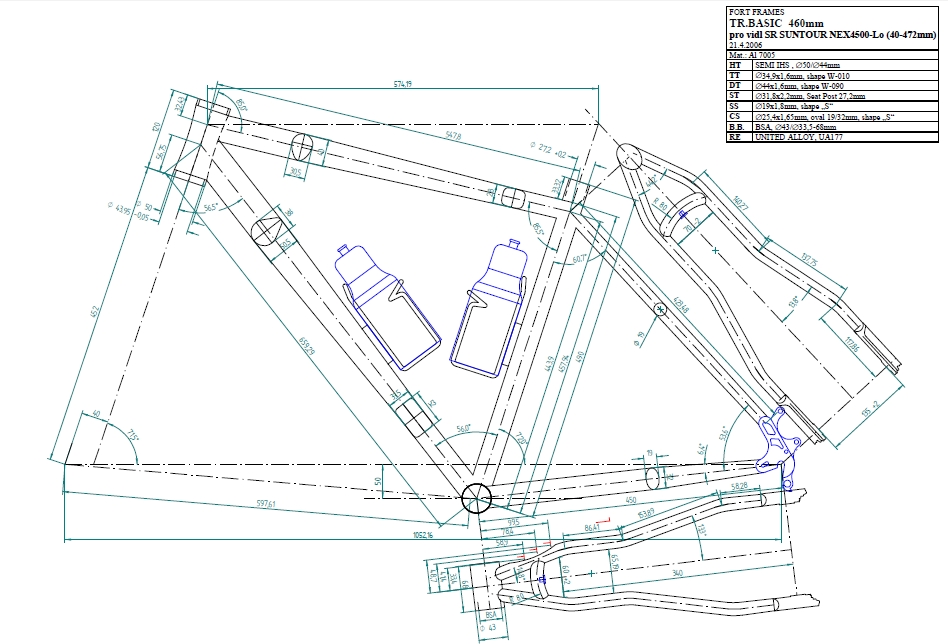Select the right blue water bottle
Screen dimensions: 948x644
489,308
